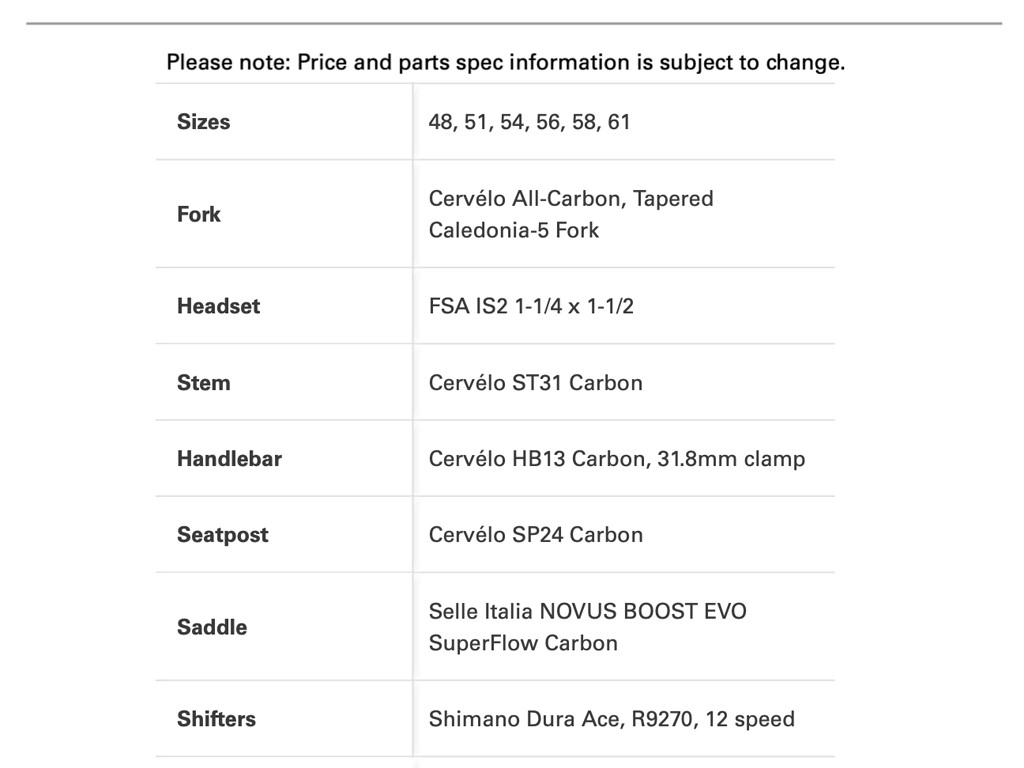Select the Stem row label

pos(203,382)
